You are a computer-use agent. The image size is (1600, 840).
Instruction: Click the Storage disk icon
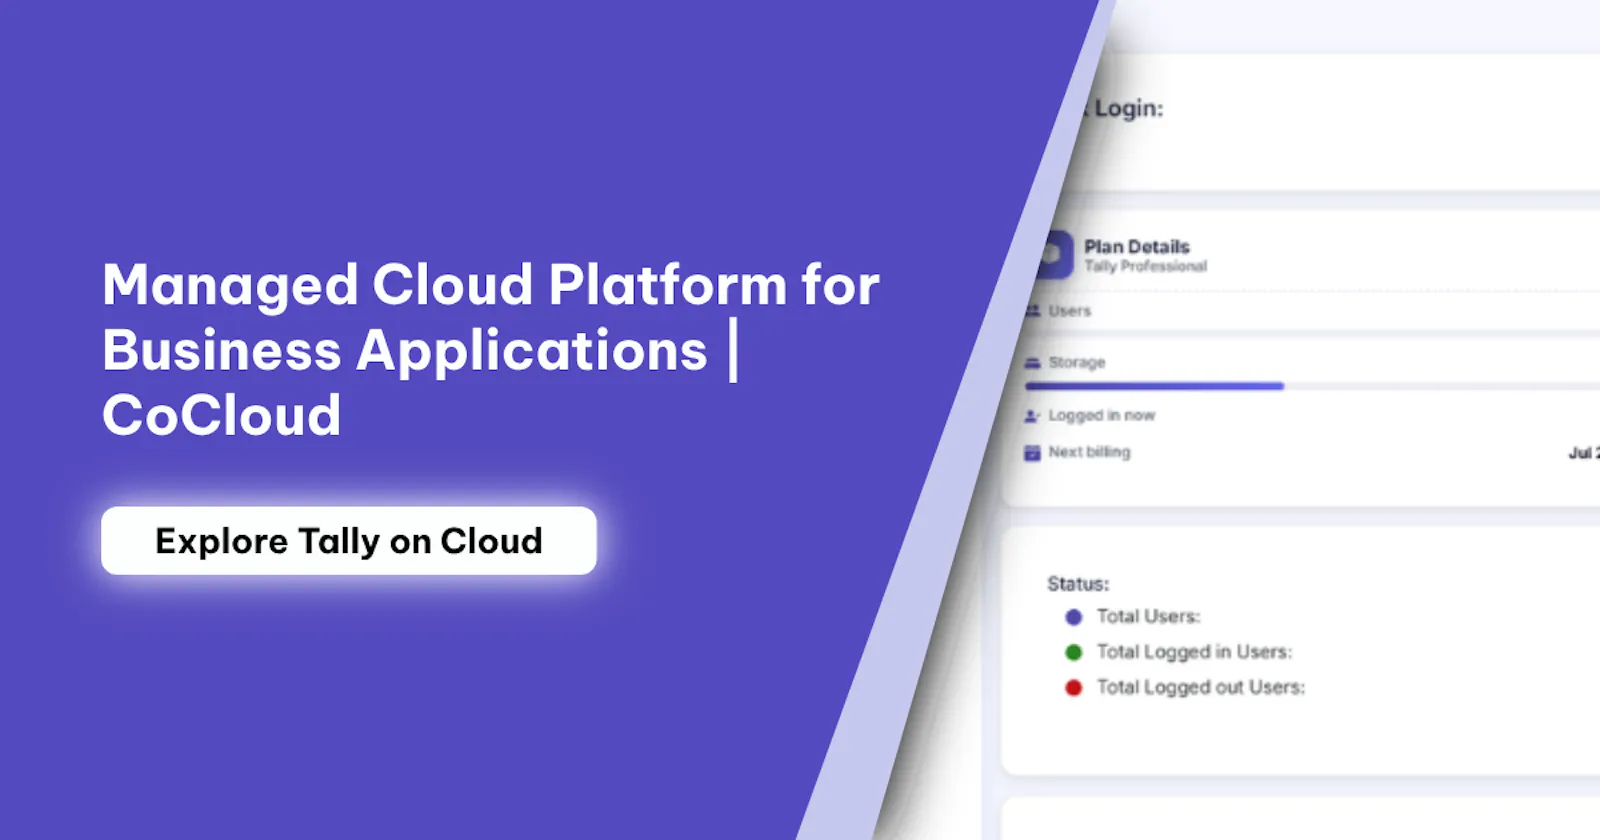pyautogui.click(x=1033, y=363)
